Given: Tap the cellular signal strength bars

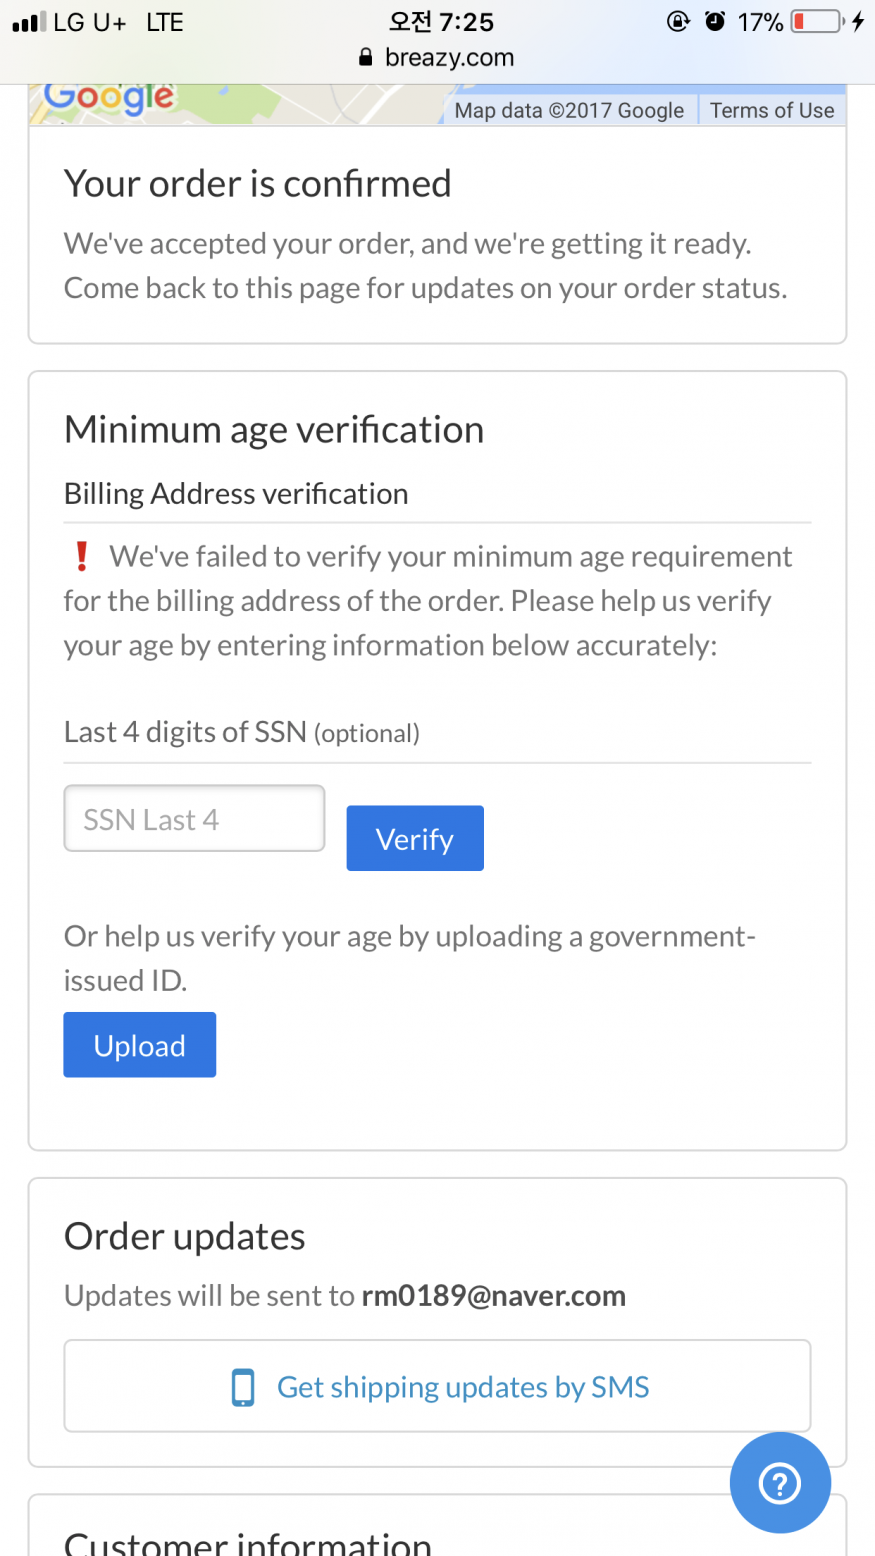Looking at the screenshot, I should [29, 22].
